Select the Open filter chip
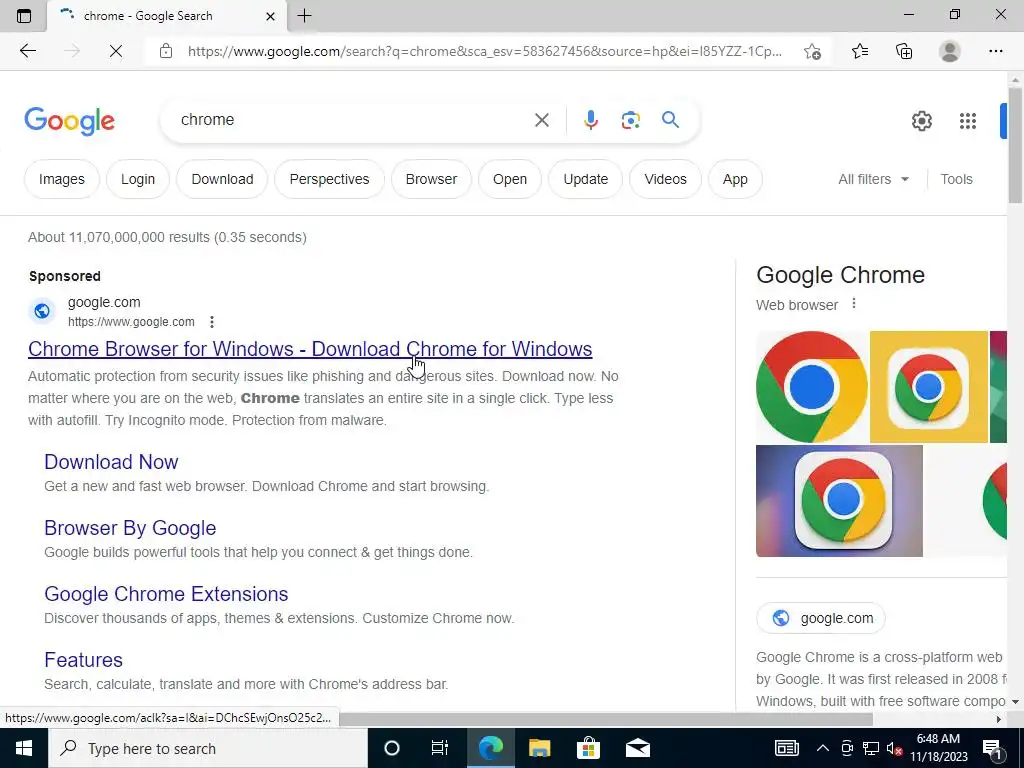The height and width of the screenshot is (768, 1024). click(x=509, y=179)
